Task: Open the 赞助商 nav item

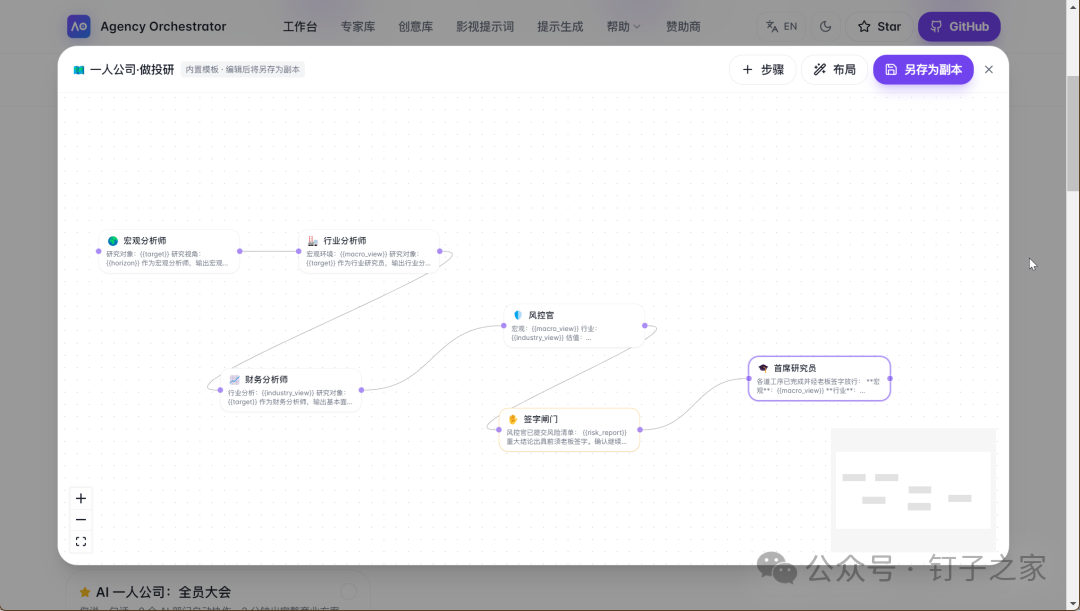Action: tap(683, 26)
